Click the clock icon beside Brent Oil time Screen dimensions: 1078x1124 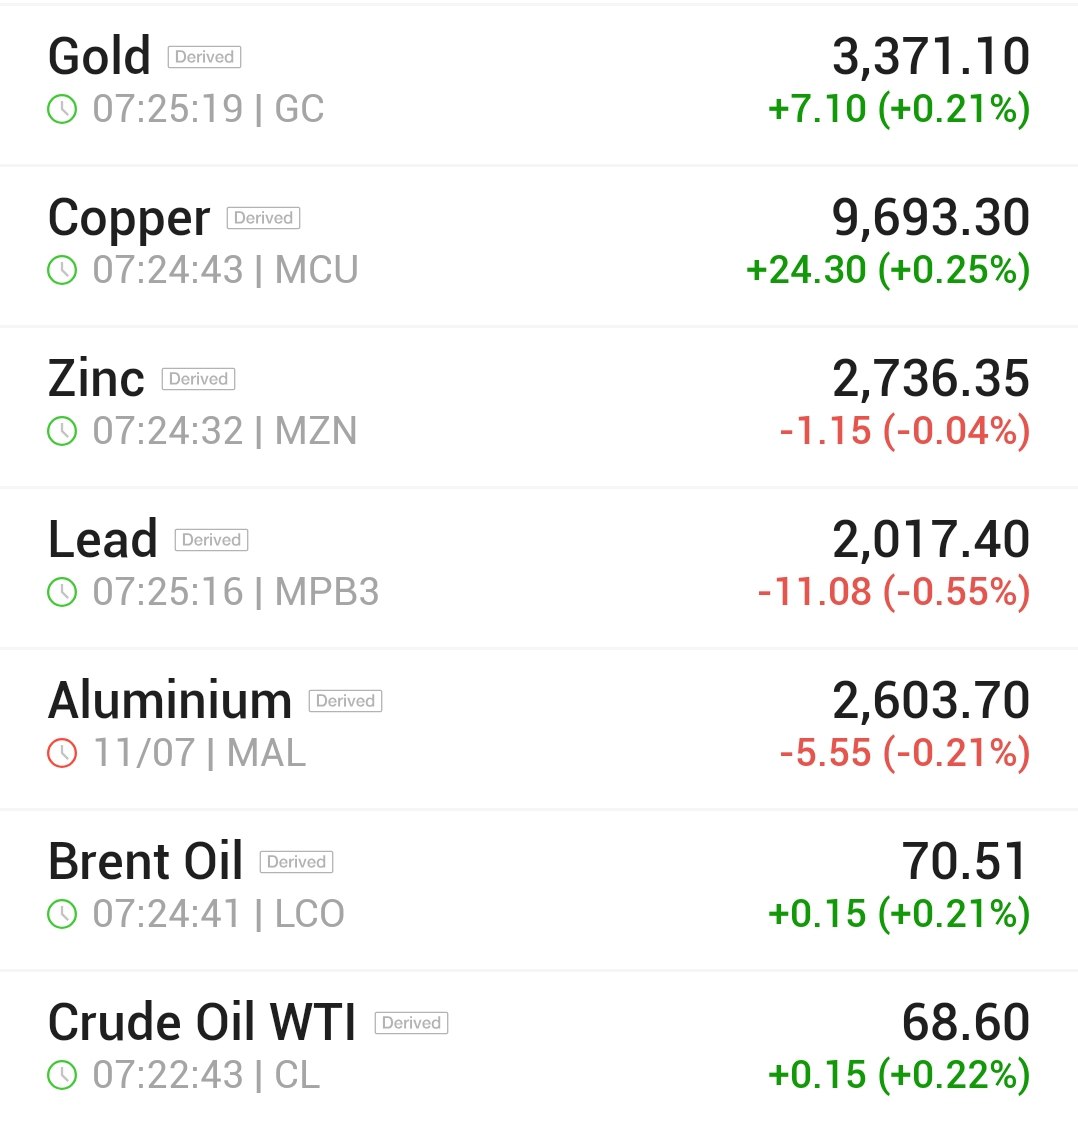coord(62,914)
